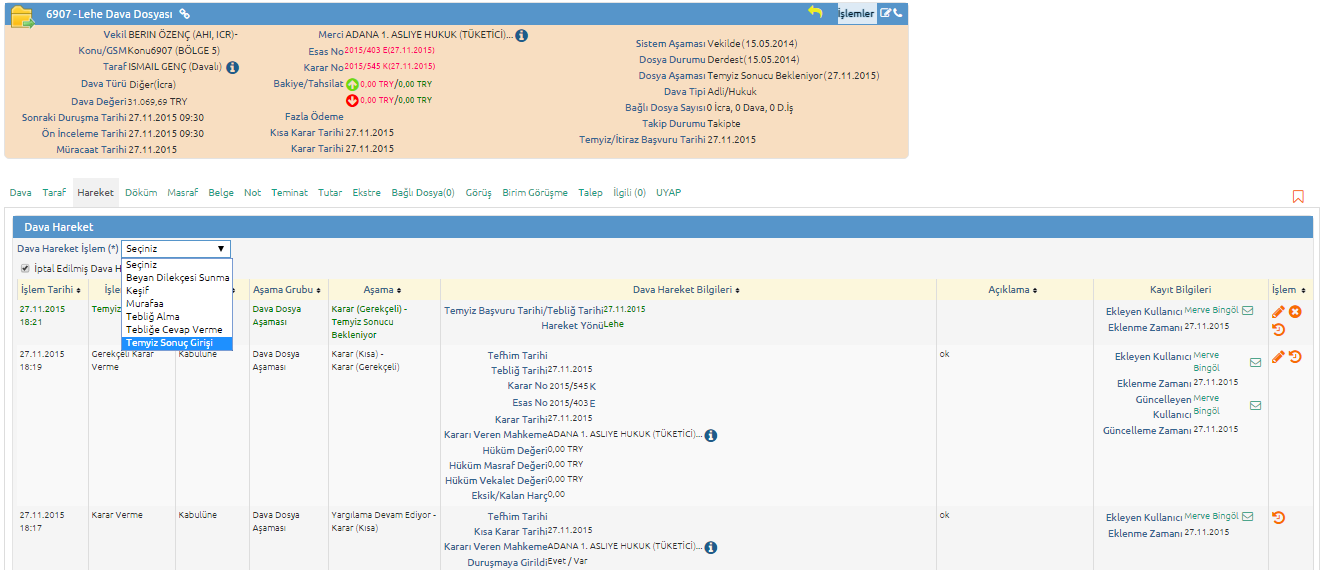1320x570 pixels.
Task: Delete the 18:21 Temyiz row via orange X
Action: tap(1295, 312)
